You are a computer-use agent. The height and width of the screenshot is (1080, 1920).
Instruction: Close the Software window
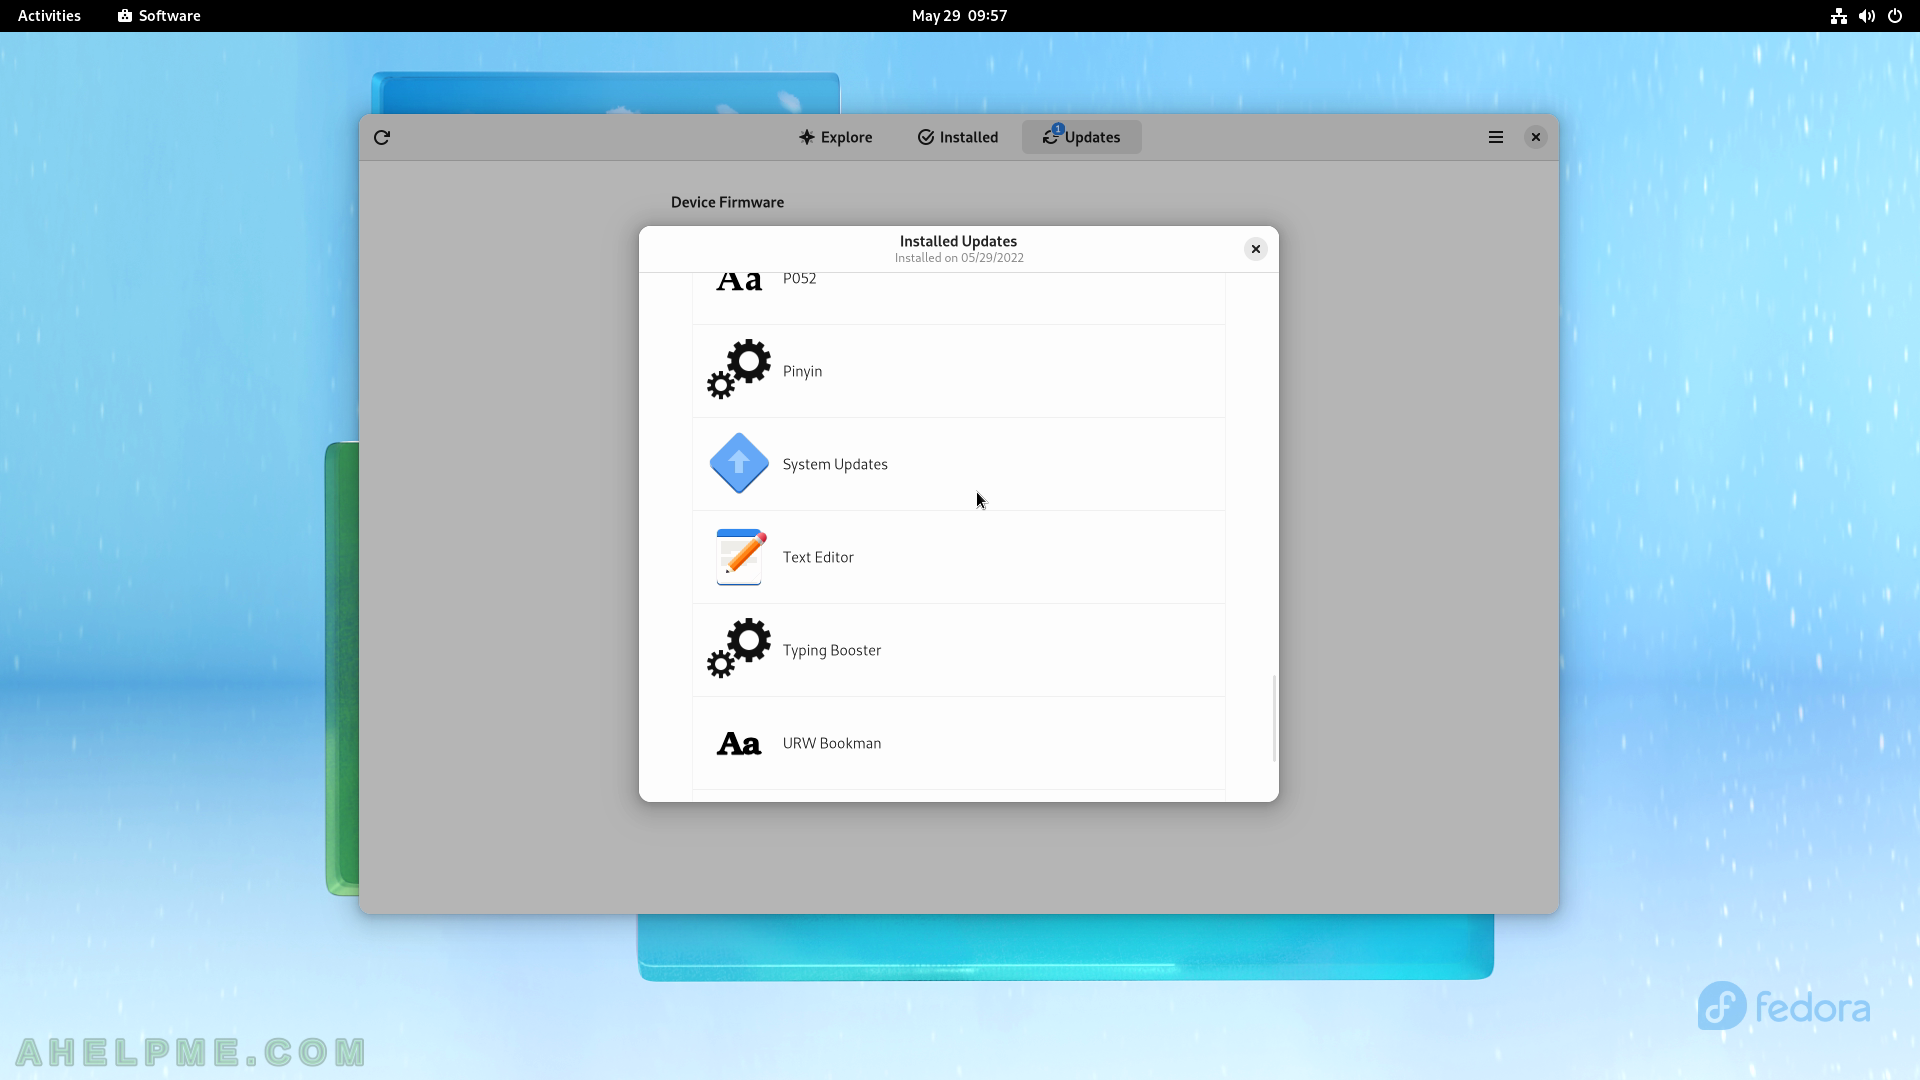tap(1536, 137)
